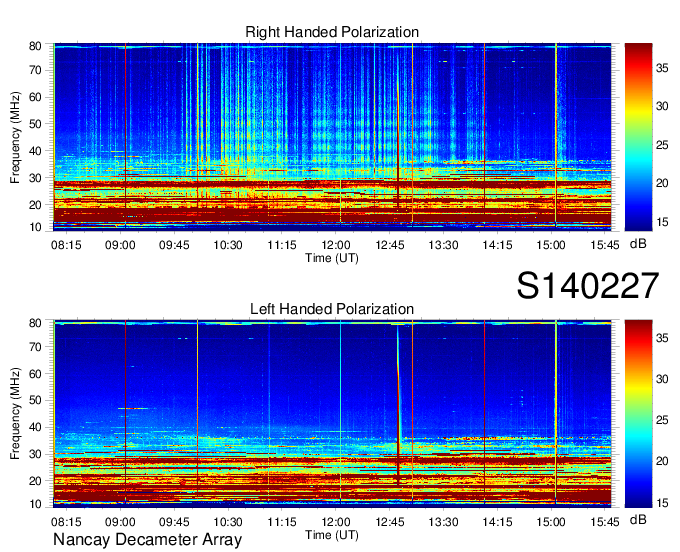Click Time (UT) label under Left Handed plot
This screenshot has height=552, width=680.
click(332, 536)
